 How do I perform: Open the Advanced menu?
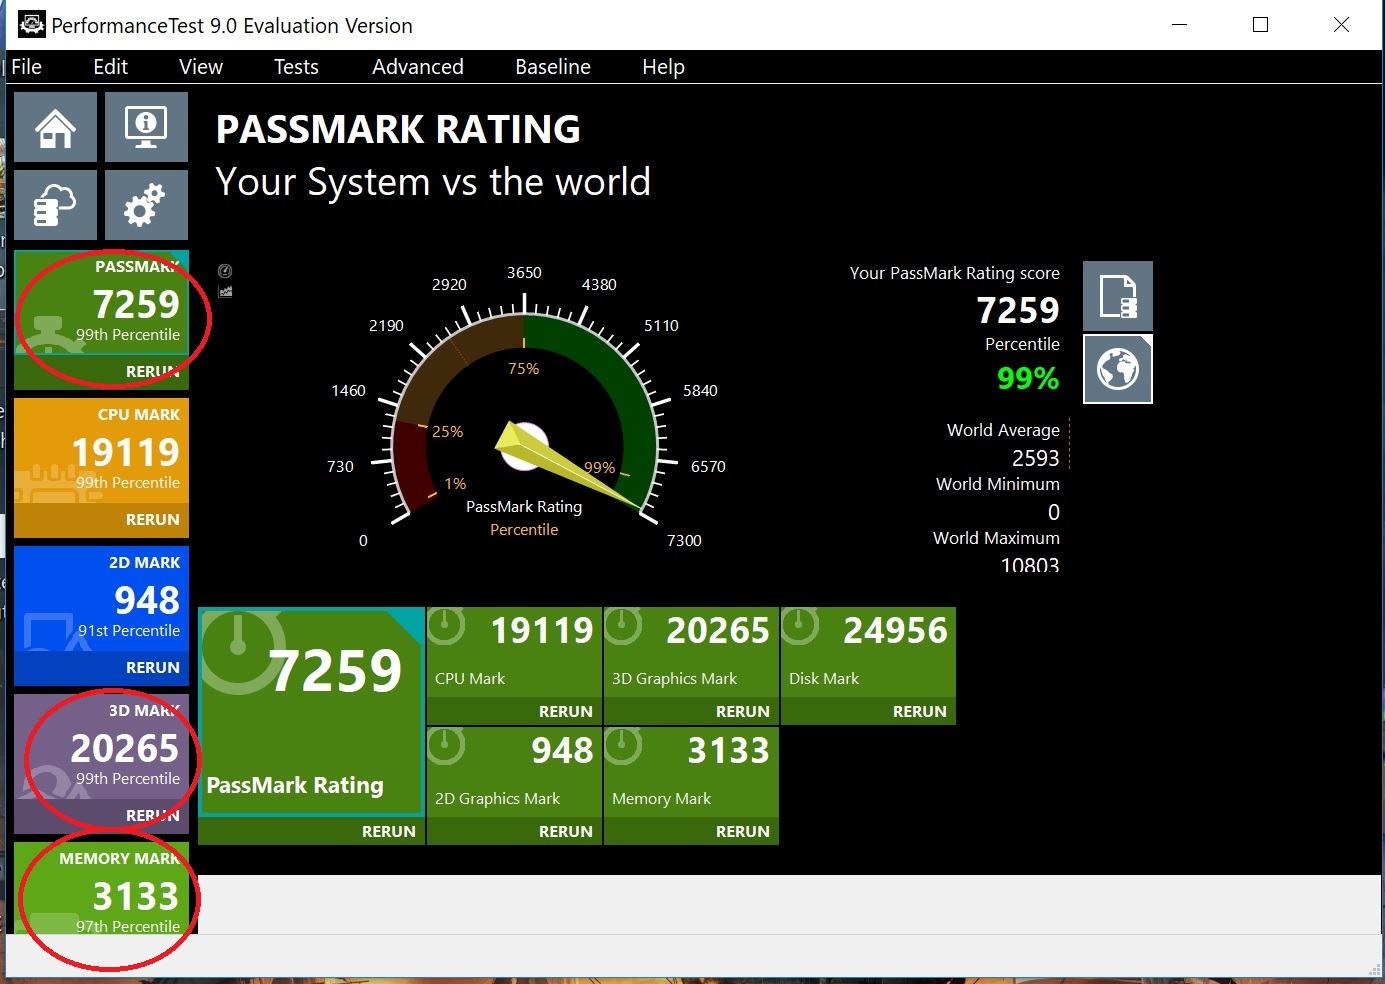[x=418, y=67]
